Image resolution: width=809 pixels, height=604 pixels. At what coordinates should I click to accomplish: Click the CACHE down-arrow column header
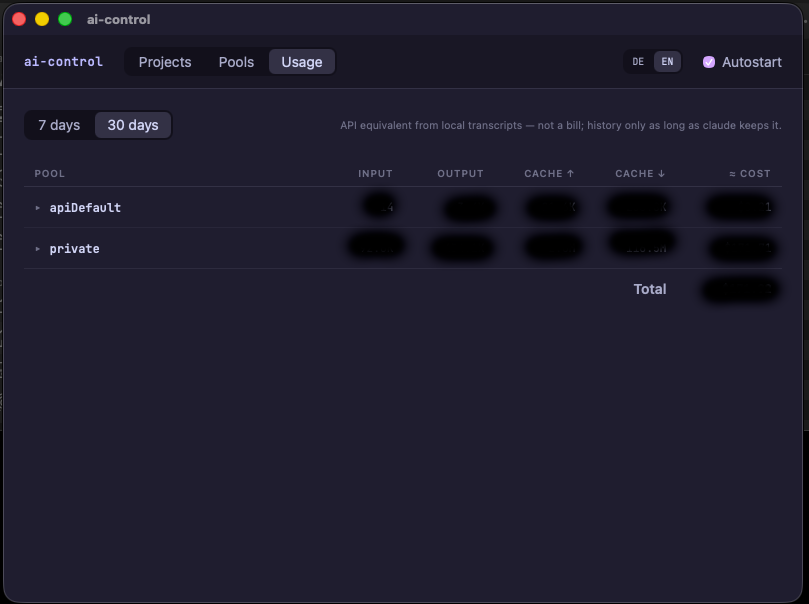(x=640, y=173)
